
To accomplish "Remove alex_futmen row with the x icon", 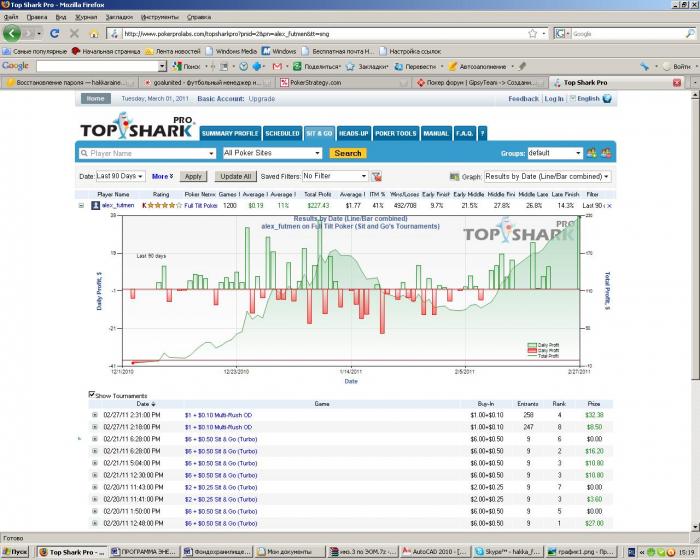I will pyautogui.click(x=609, y=206).
